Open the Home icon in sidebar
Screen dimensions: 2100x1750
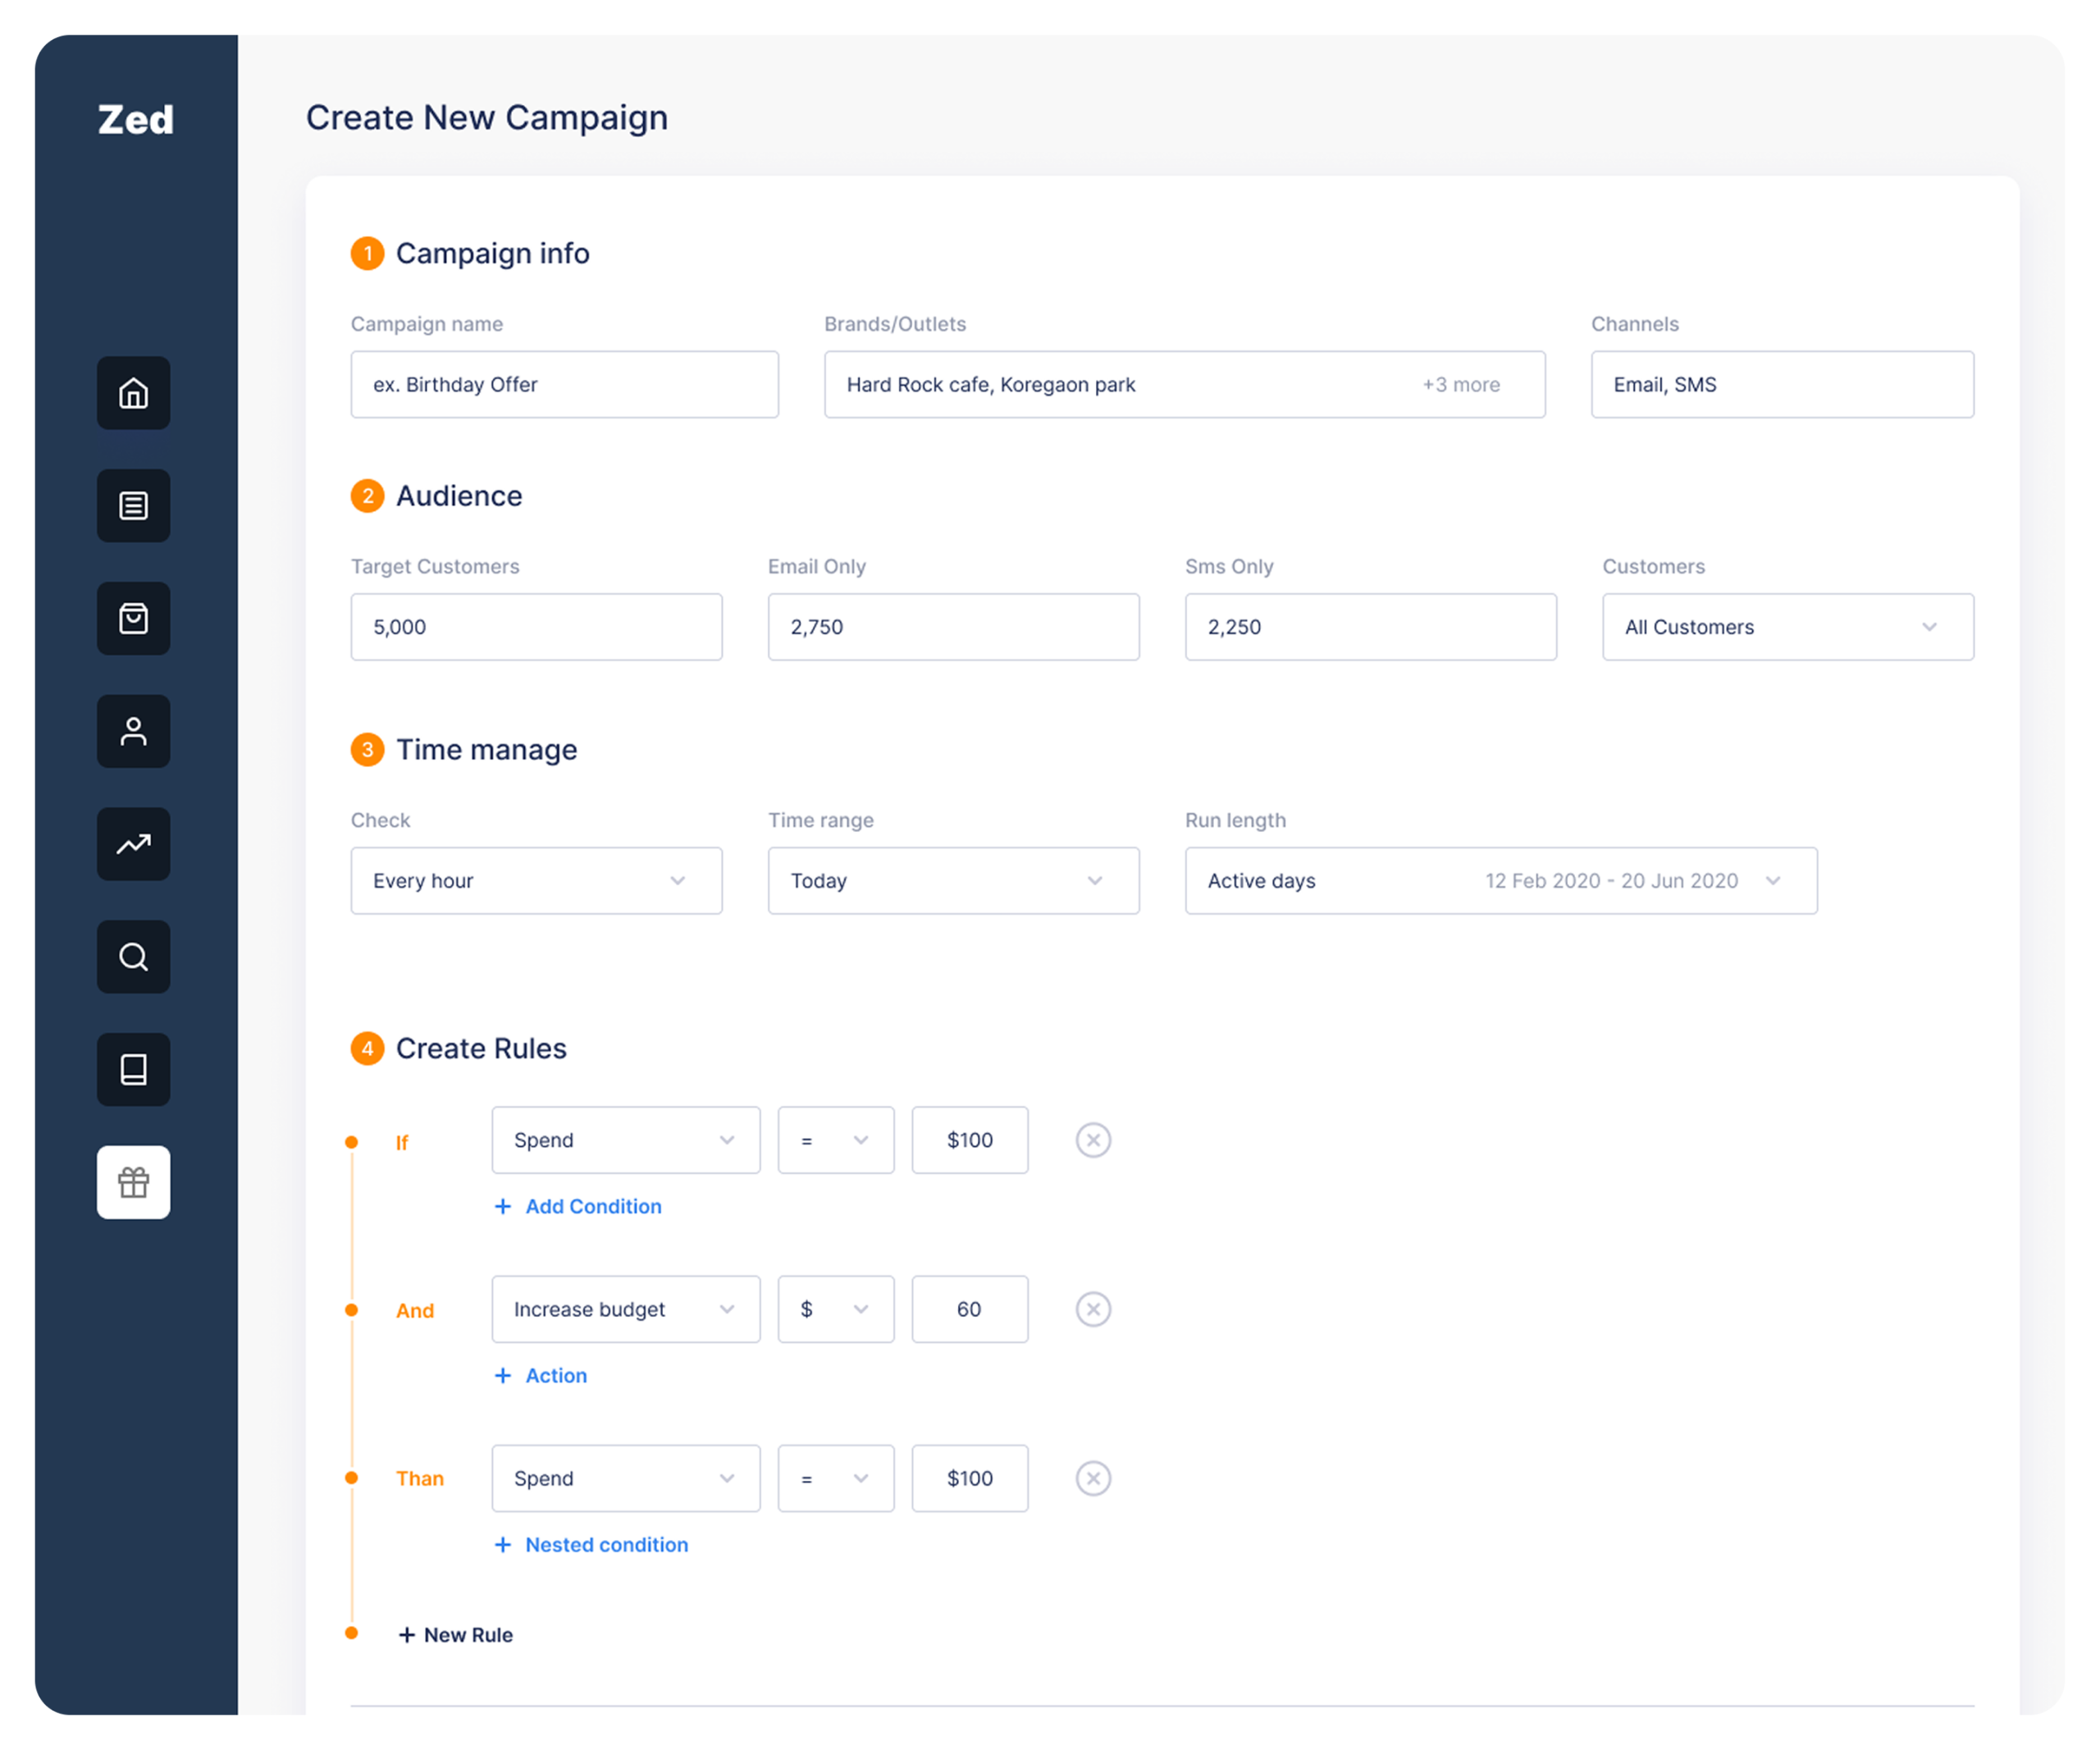click(133, 393)
